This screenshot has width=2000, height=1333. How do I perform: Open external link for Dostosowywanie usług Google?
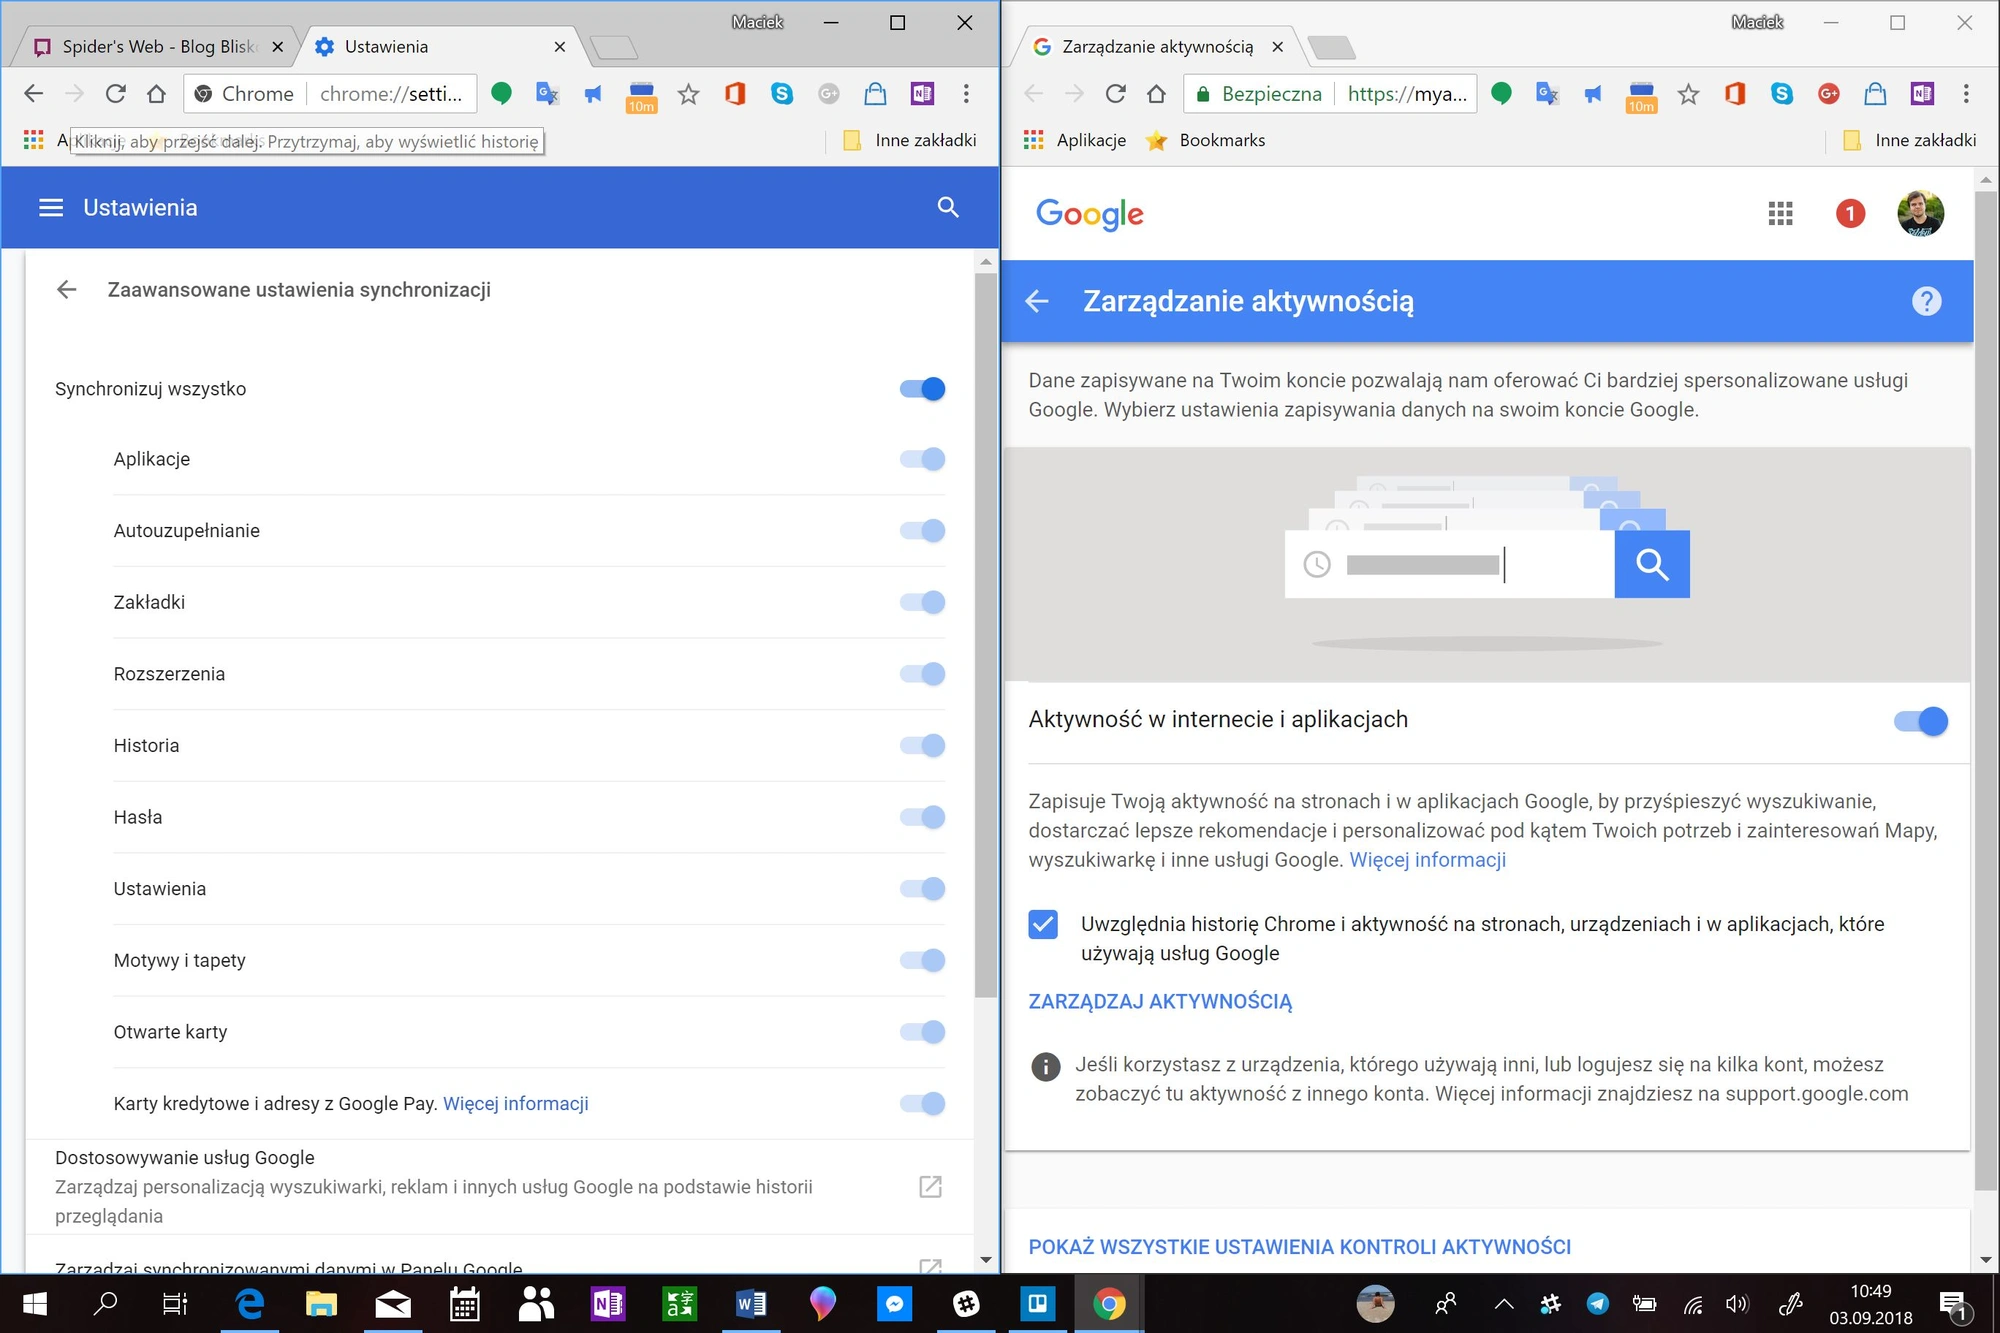pyautogui.click(x=930, y=1187)
